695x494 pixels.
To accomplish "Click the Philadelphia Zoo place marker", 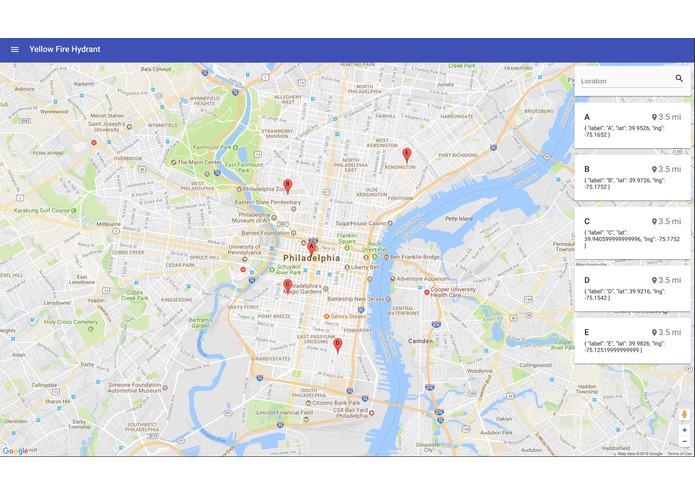I will [x=239, y=189].
